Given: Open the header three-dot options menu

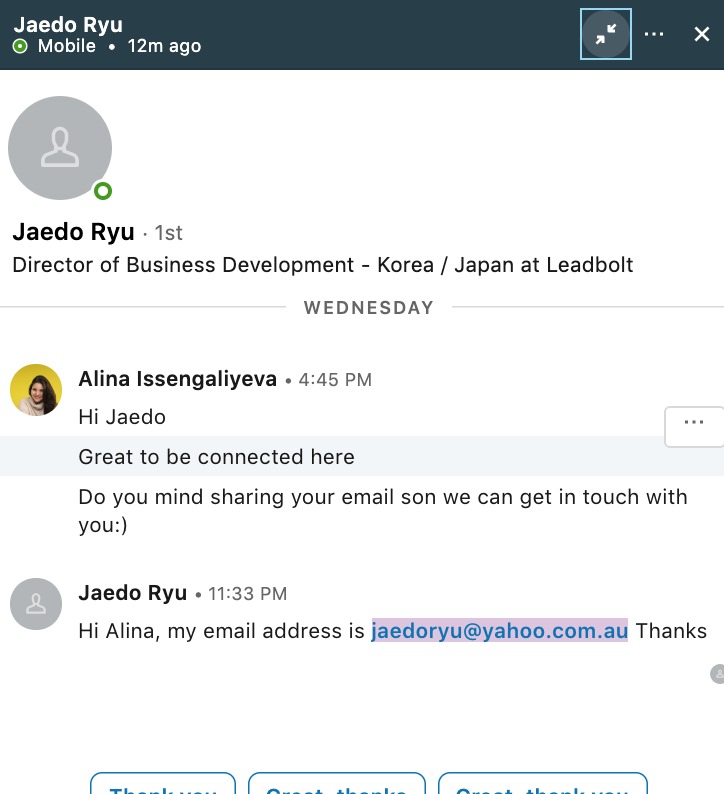Looking at the screenshot, I should click(654, 34).
